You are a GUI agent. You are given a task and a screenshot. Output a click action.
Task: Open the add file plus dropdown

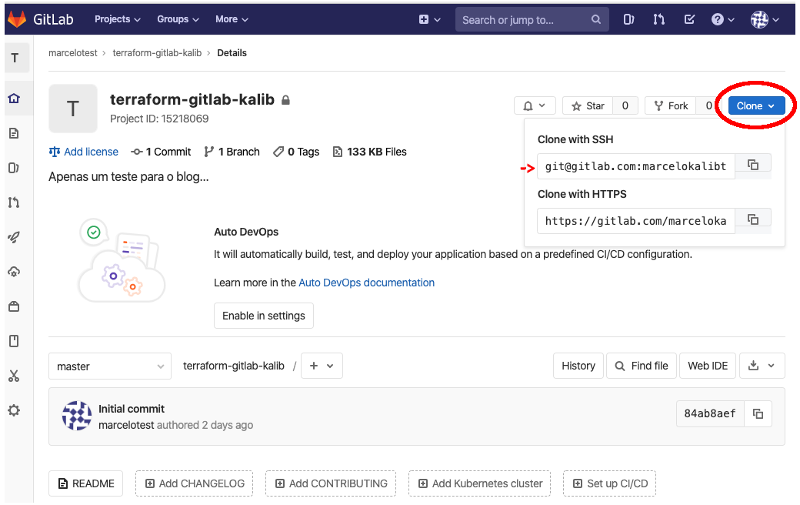tap(321, 366)
